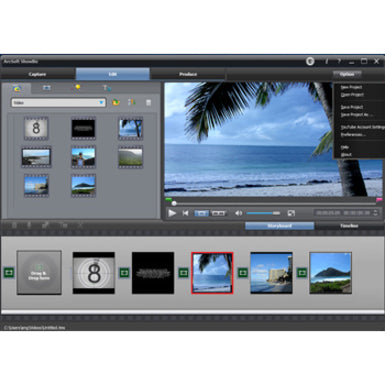Click the round icon in title bar
Viewport: 385px width, 385px height.
click(x=310, y=61)
